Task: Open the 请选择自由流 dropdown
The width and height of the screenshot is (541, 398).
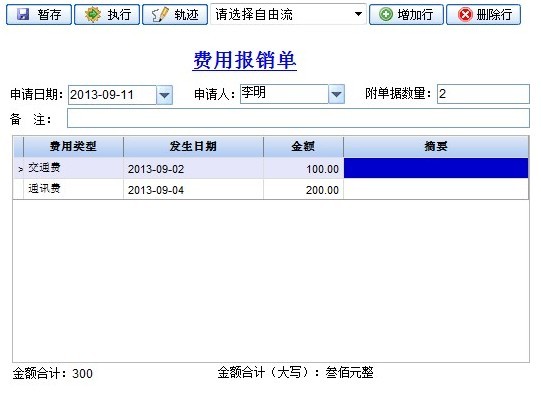Action: pyautogui.click(x=288, y=14)
